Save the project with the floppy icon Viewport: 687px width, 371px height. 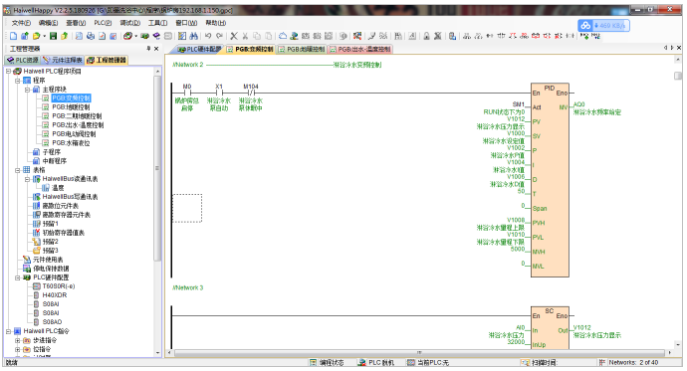coord(53,36)
